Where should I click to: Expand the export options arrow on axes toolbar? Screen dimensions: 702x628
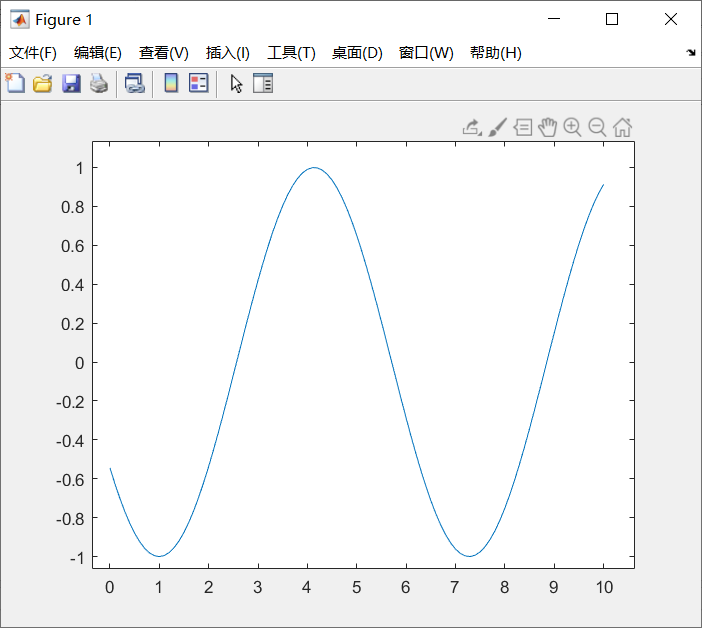[x=480, y=133]
